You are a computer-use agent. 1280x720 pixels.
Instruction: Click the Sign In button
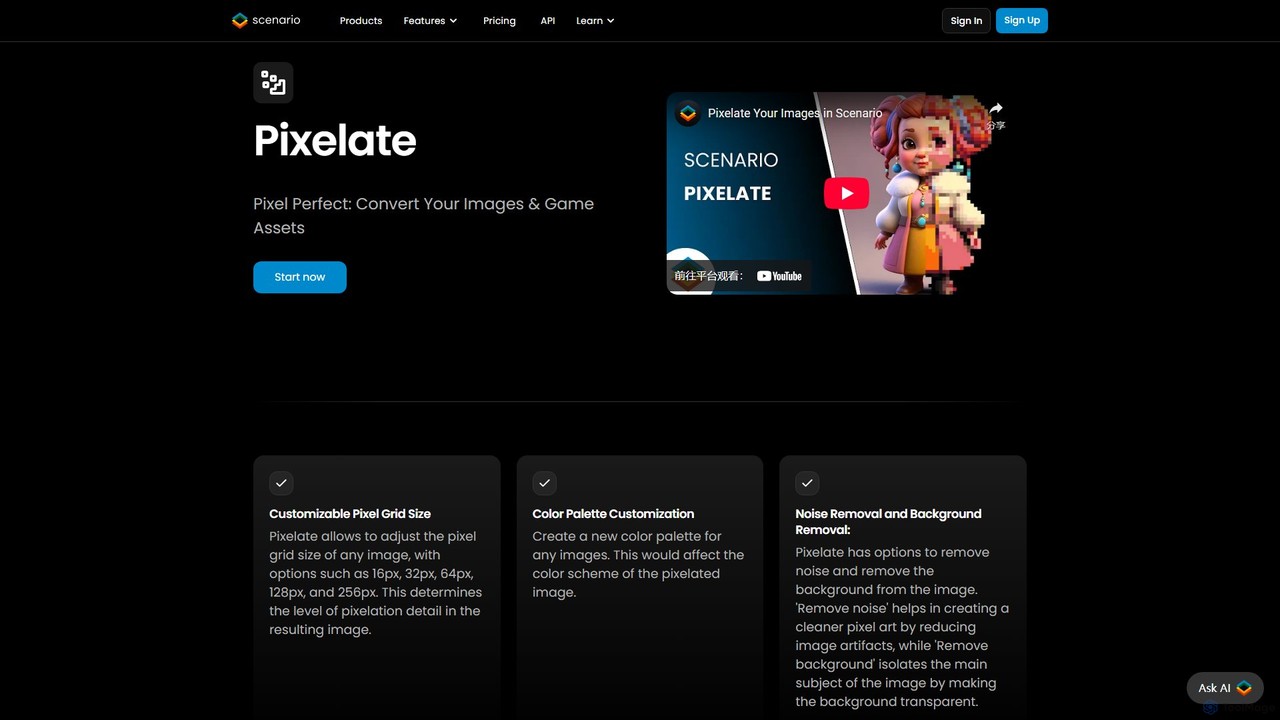tap(966, 20)
